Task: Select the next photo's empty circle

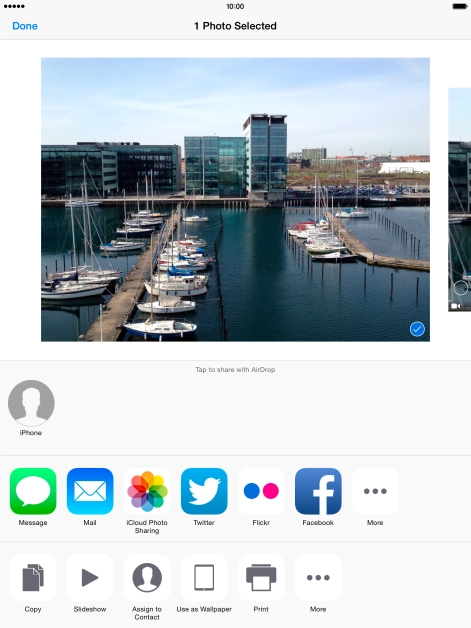Action: point(460,288)
